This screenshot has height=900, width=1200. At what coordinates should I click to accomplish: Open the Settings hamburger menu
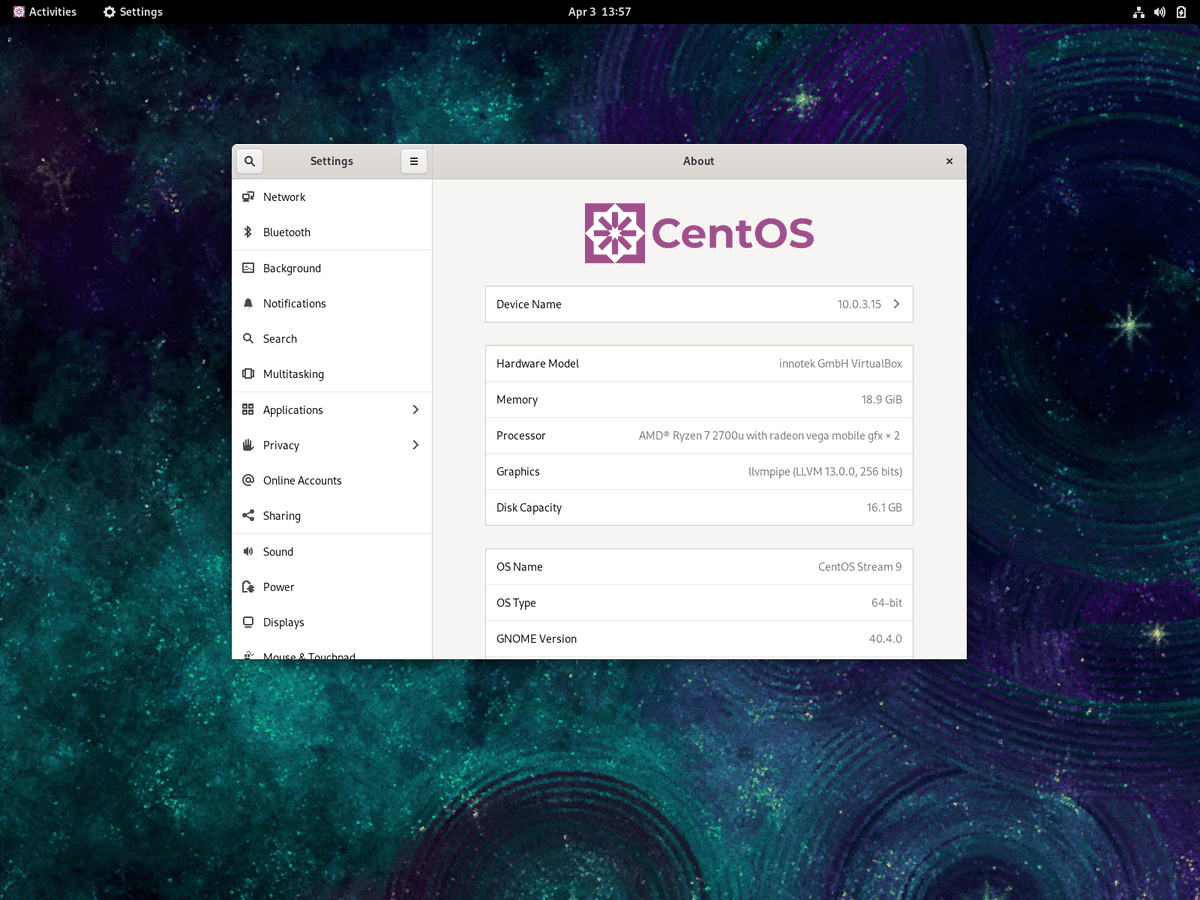(x=414, y=161)
